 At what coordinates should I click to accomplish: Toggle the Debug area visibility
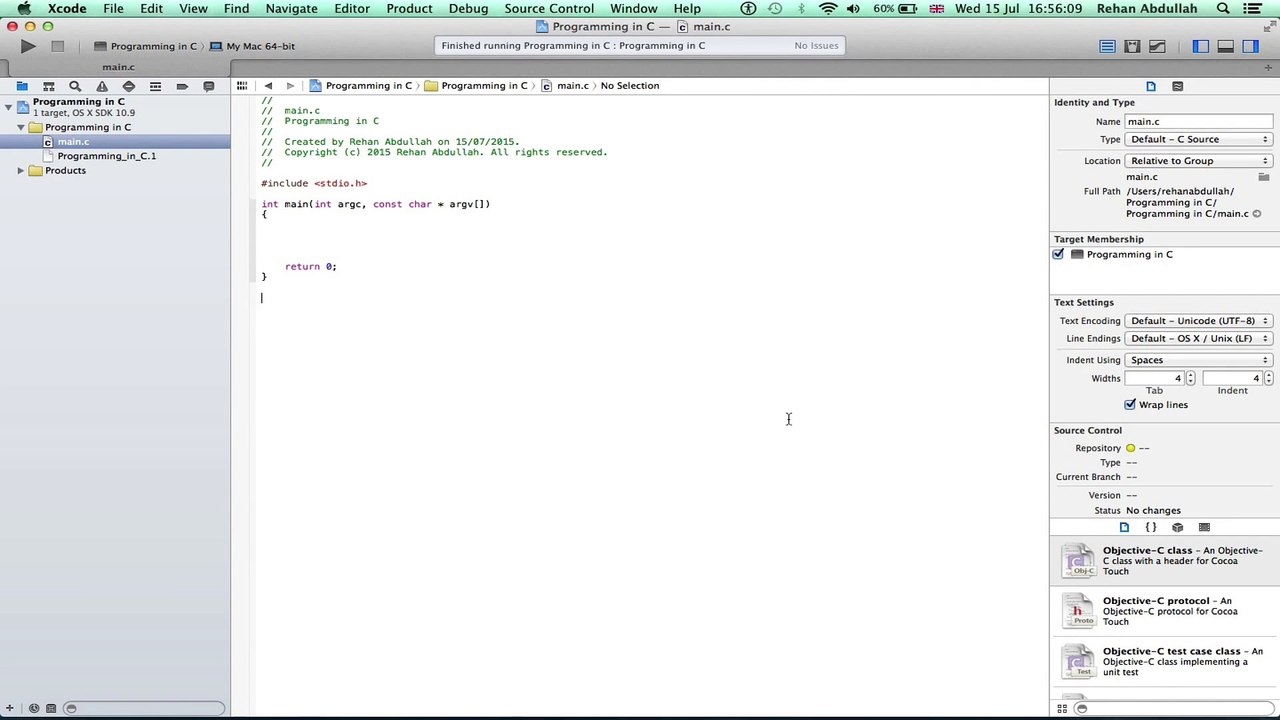point(1225,46)
